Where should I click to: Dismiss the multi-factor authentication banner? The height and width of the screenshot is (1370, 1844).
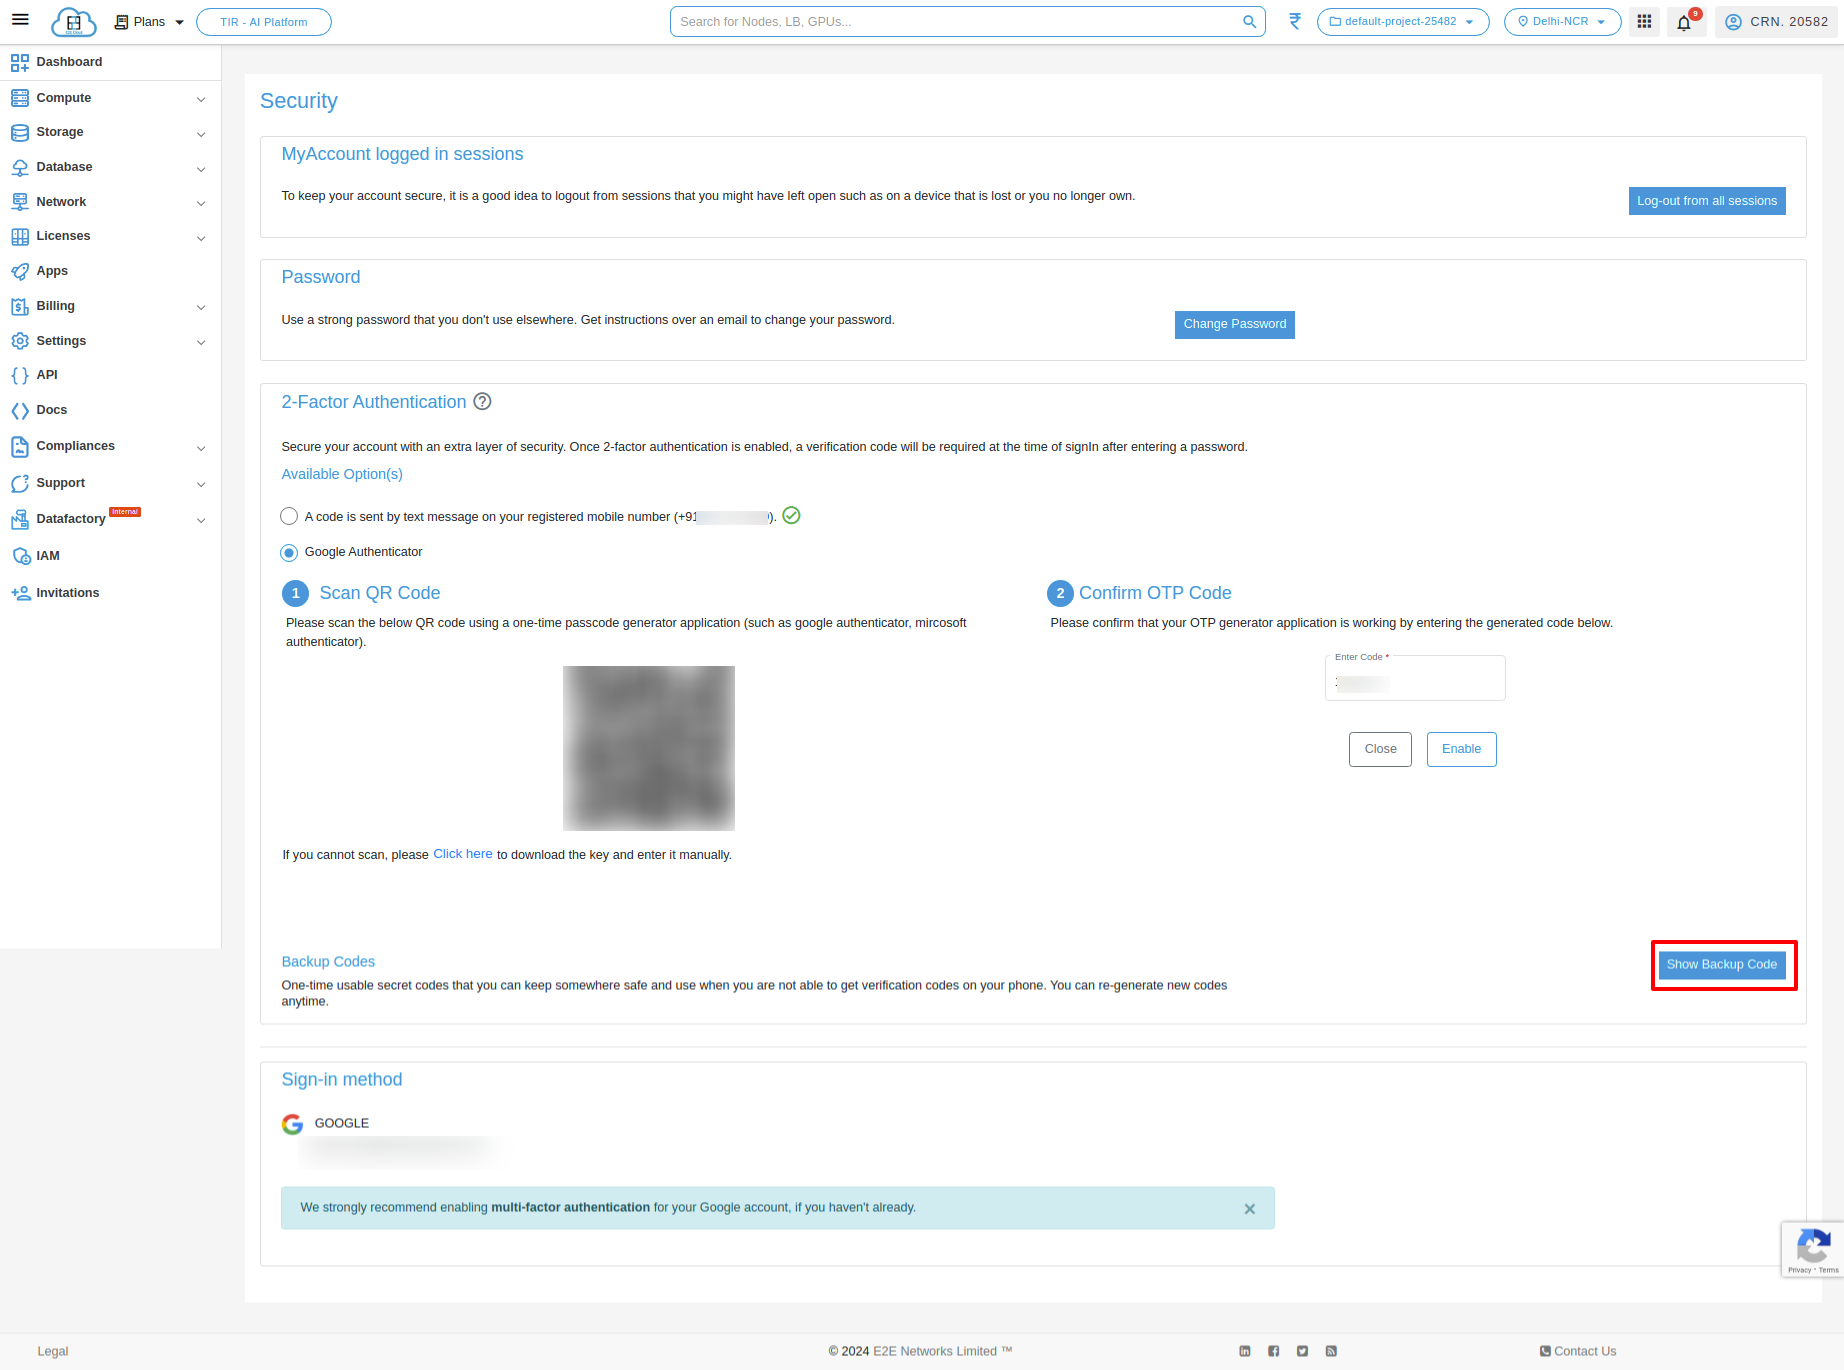click(x=1250, y=1209)
